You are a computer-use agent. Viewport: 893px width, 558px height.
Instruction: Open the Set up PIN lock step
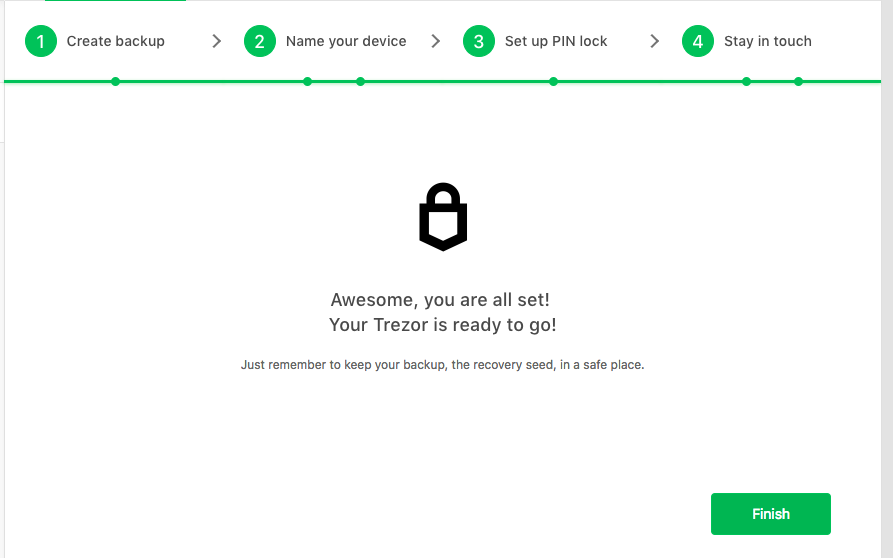(x=556, y=41)
